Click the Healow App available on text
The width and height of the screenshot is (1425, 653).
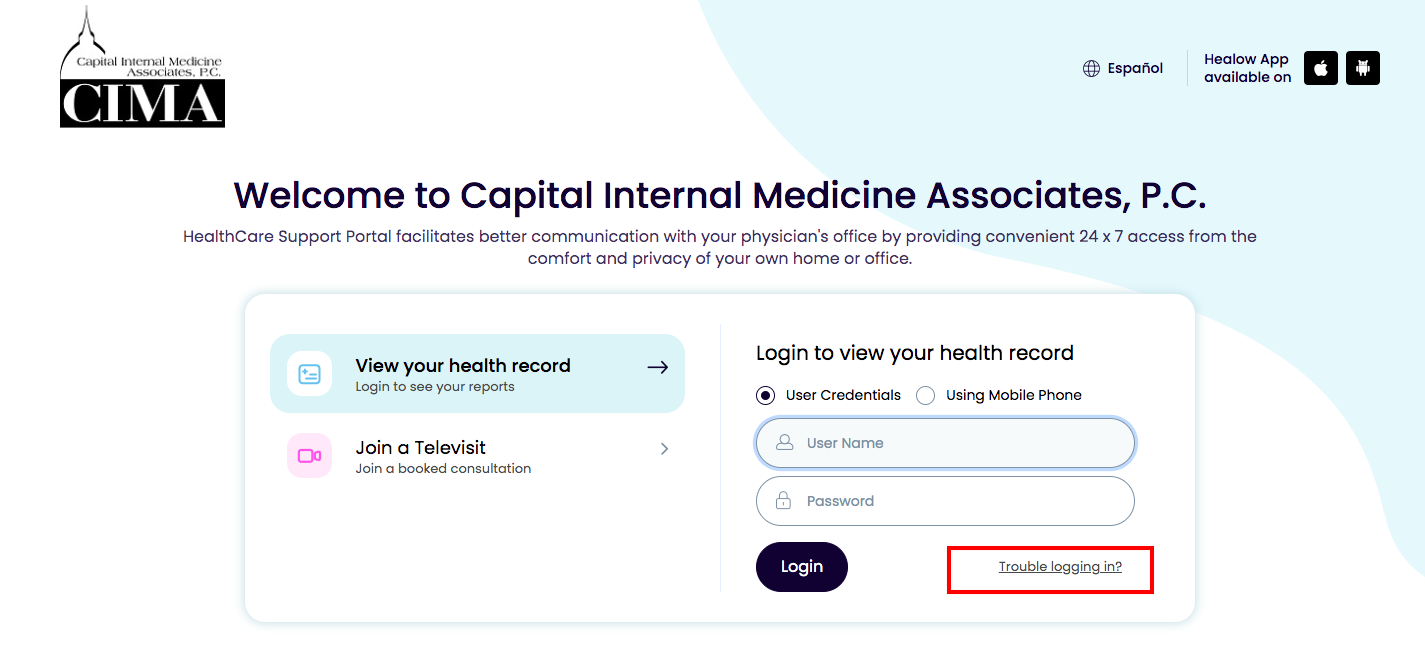[1247, 68]
